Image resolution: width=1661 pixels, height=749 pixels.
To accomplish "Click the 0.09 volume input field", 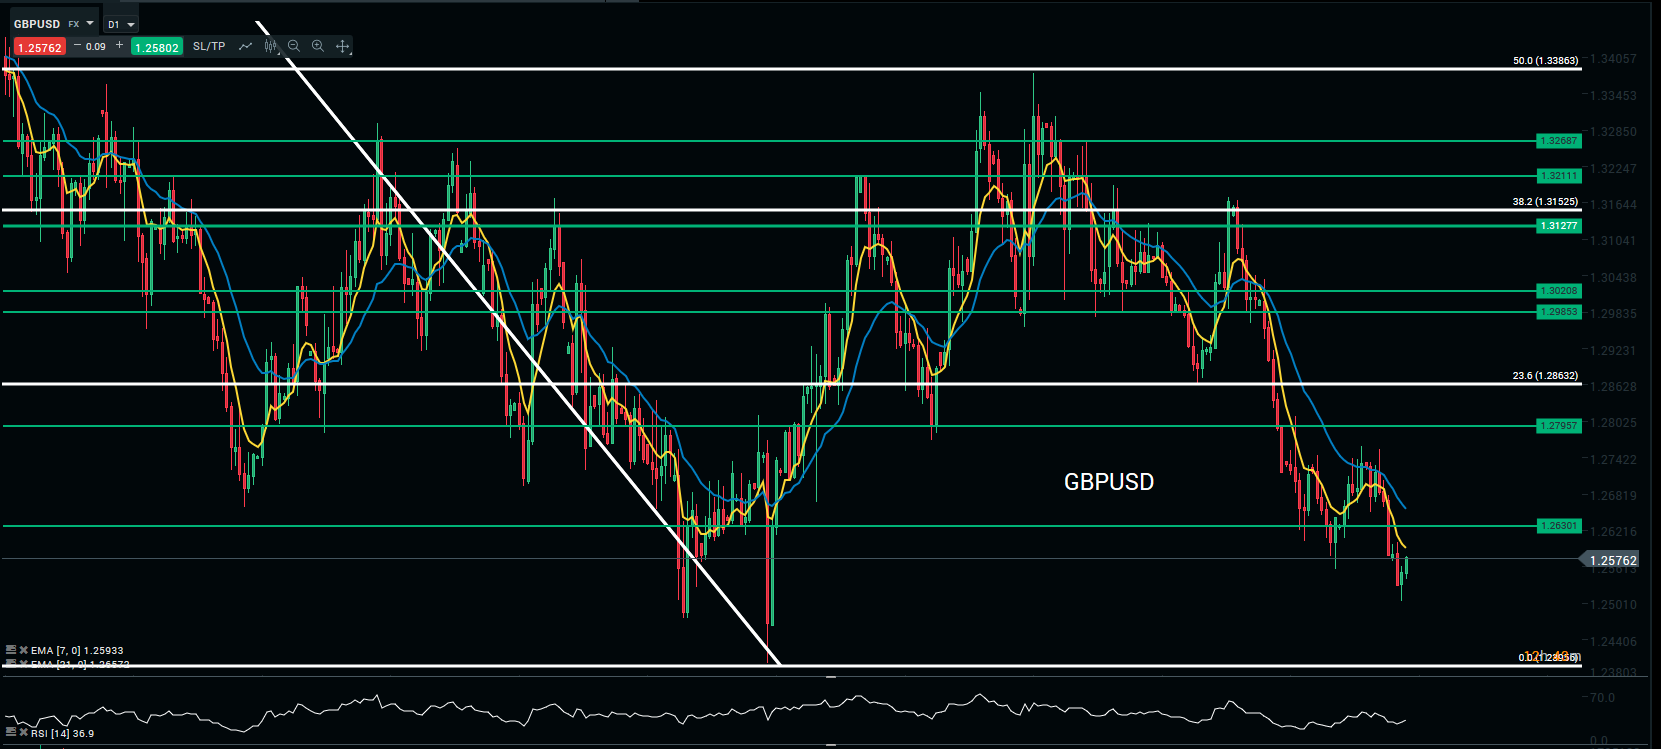I will coord(97,46).
